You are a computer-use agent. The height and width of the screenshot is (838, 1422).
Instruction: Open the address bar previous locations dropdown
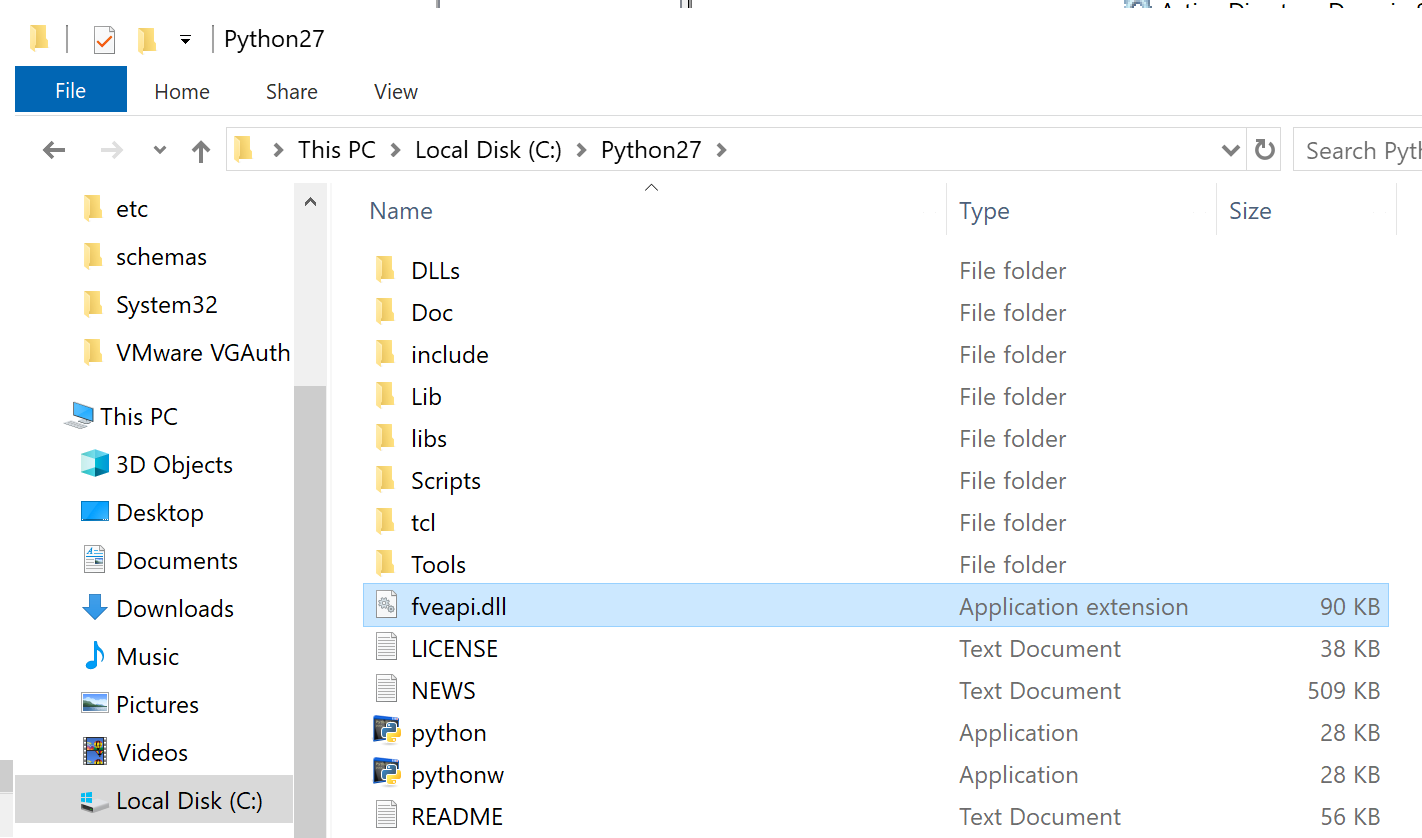pyautogui.click(x=1231, y=150)
